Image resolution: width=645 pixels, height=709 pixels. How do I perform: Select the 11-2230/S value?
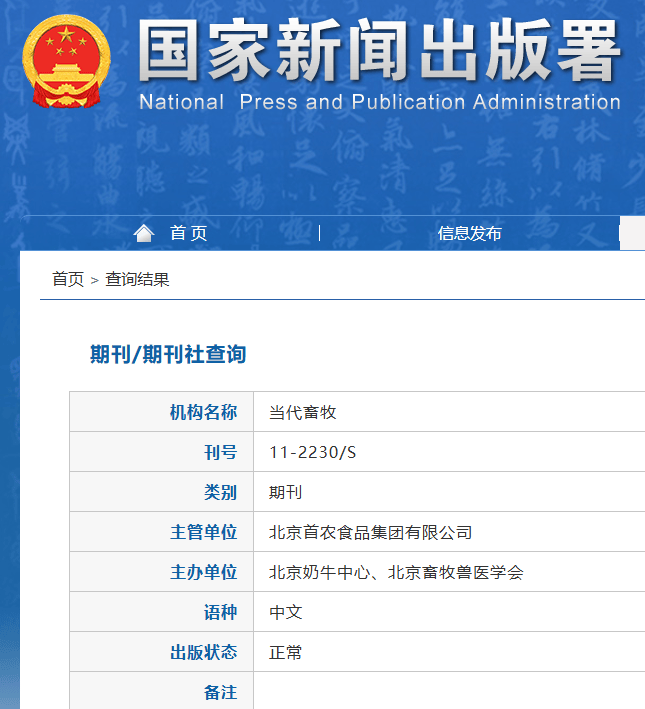(313, 452)
